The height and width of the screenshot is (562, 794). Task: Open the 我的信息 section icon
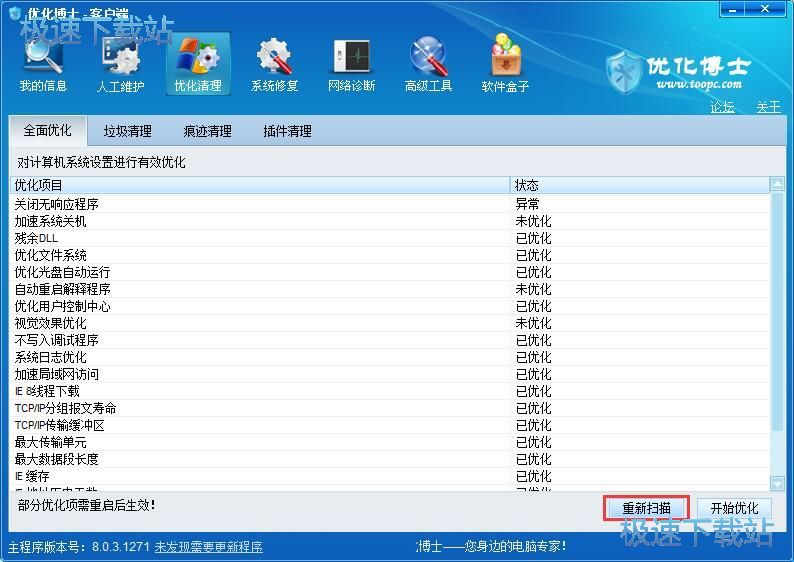pos(43,64)
